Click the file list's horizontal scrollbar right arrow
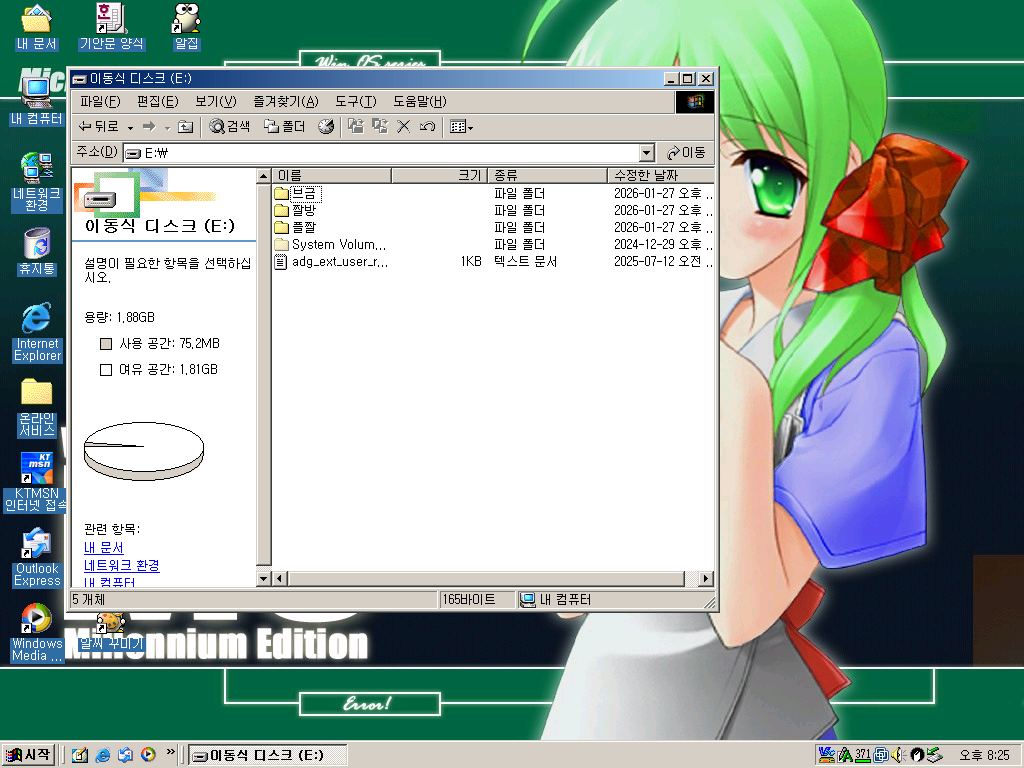The width and height of the screenshot is (1024, 768). [x=706, y=579]
